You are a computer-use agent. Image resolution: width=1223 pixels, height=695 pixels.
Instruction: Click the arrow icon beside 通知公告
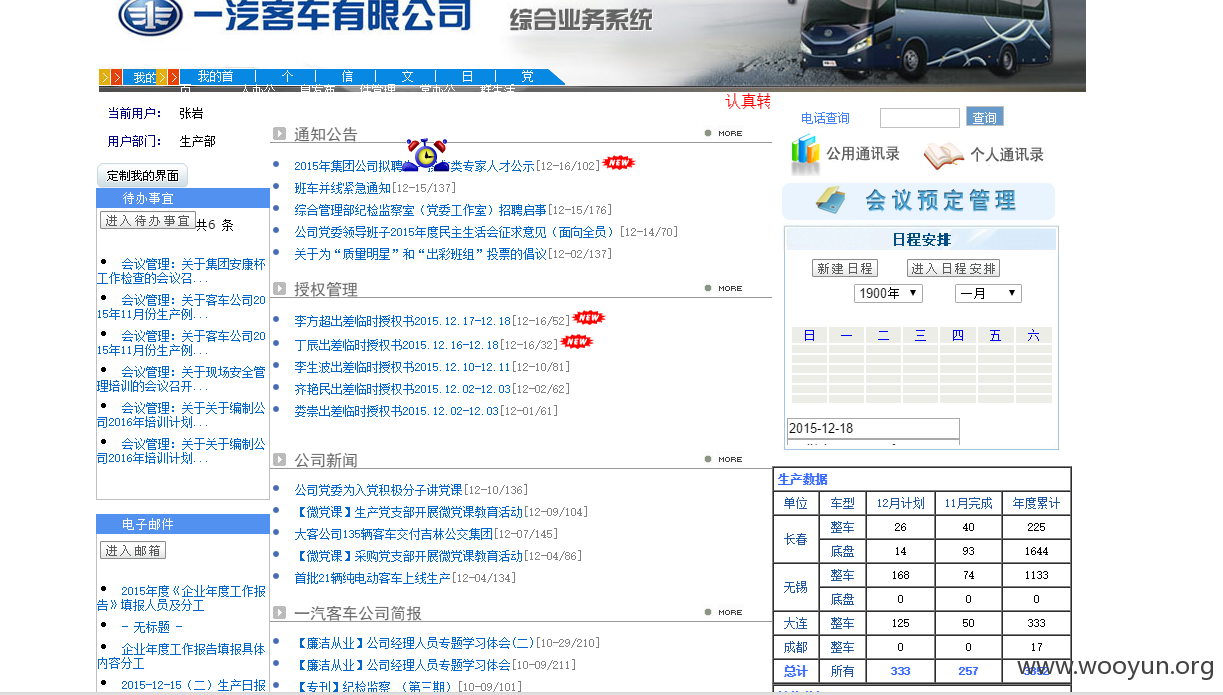[279, 133]
